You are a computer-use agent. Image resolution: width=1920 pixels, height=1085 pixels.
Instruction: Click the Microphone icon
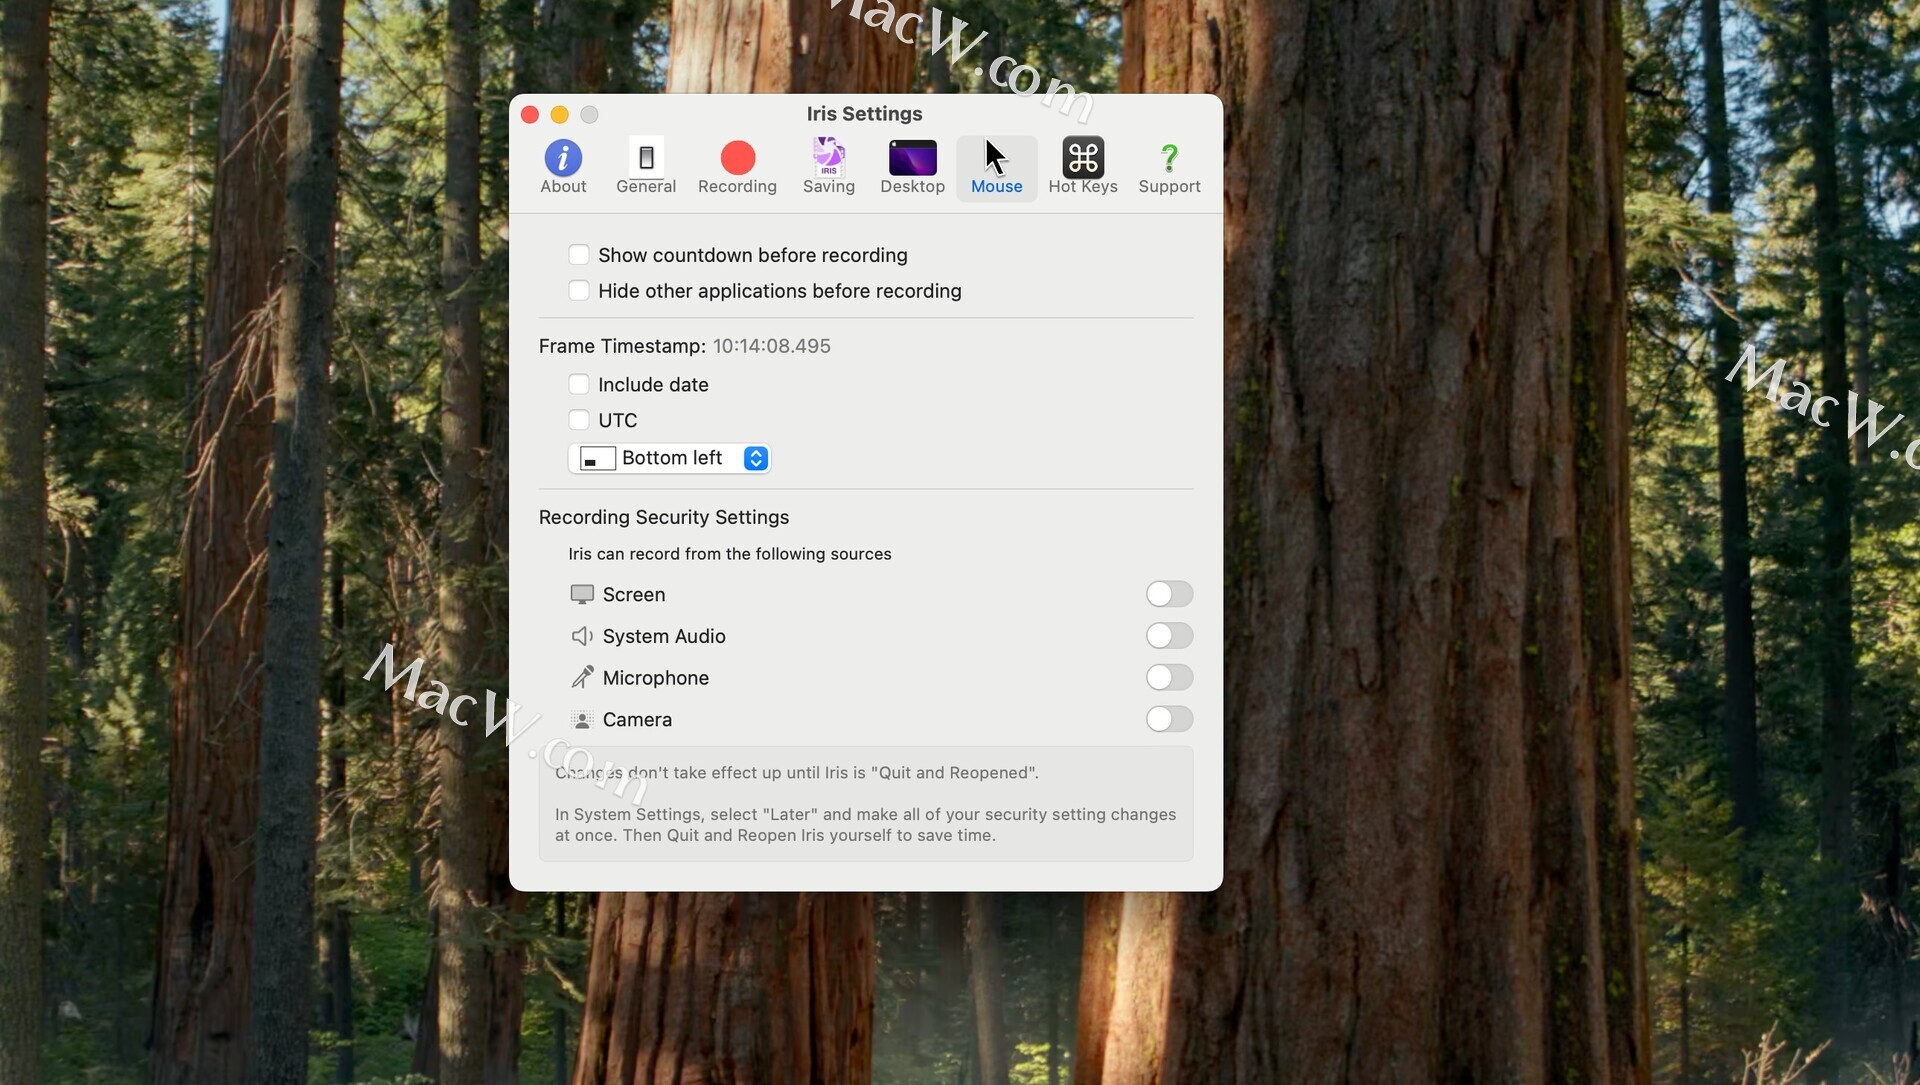pyautogui.click(x=582, y=678)
